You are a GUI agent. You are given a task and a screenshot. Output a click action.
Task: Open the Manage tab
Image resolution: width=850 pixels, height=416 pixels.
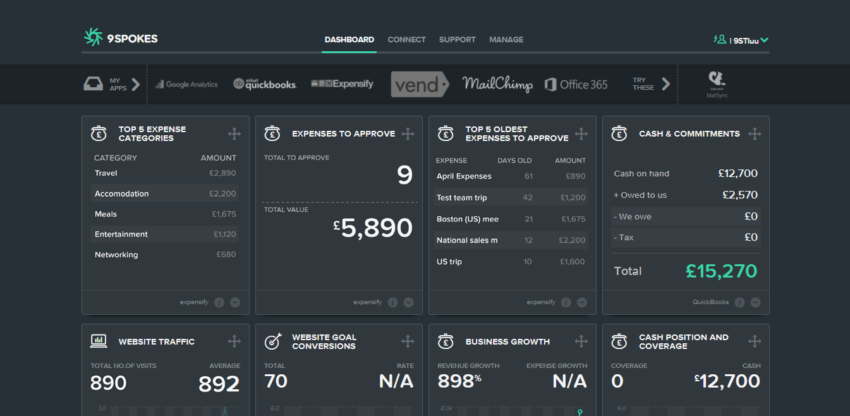point(506,40)
